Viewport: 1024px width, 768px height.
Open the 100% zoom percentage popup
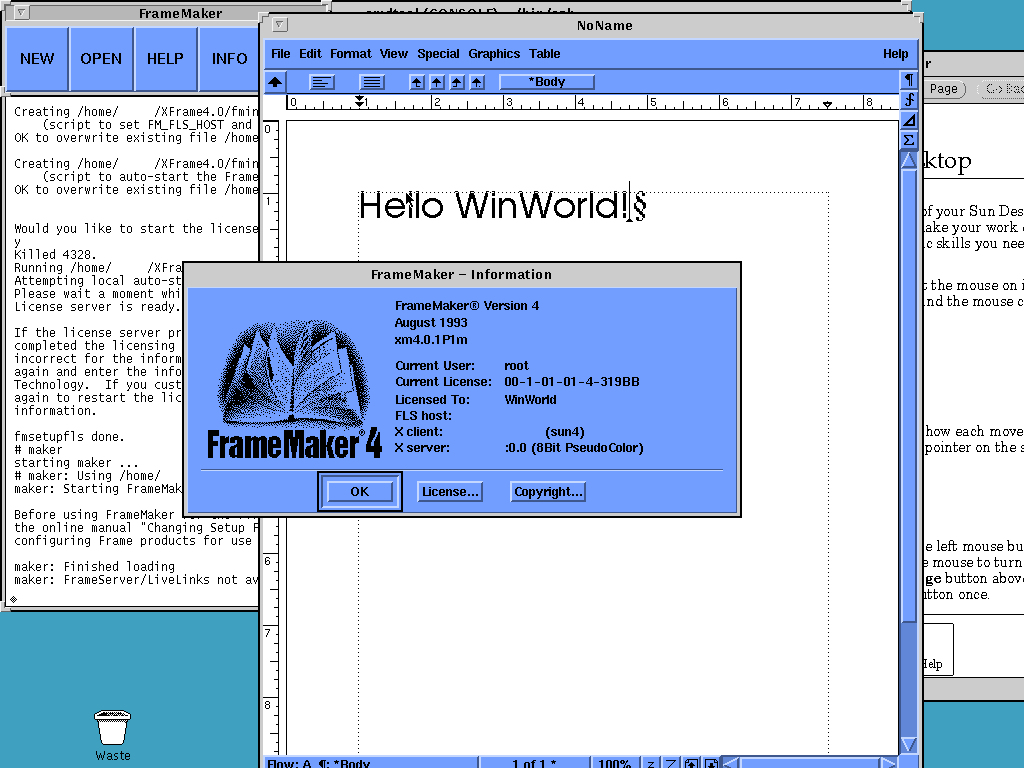click(x=615, y=763)
